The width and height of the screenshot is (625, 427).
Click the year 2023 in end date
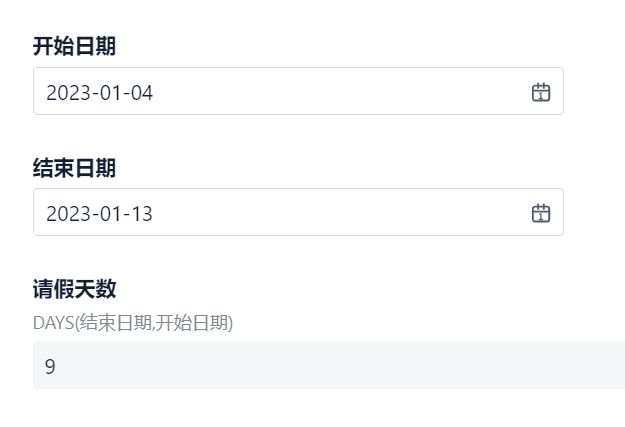tap(69, 214)
